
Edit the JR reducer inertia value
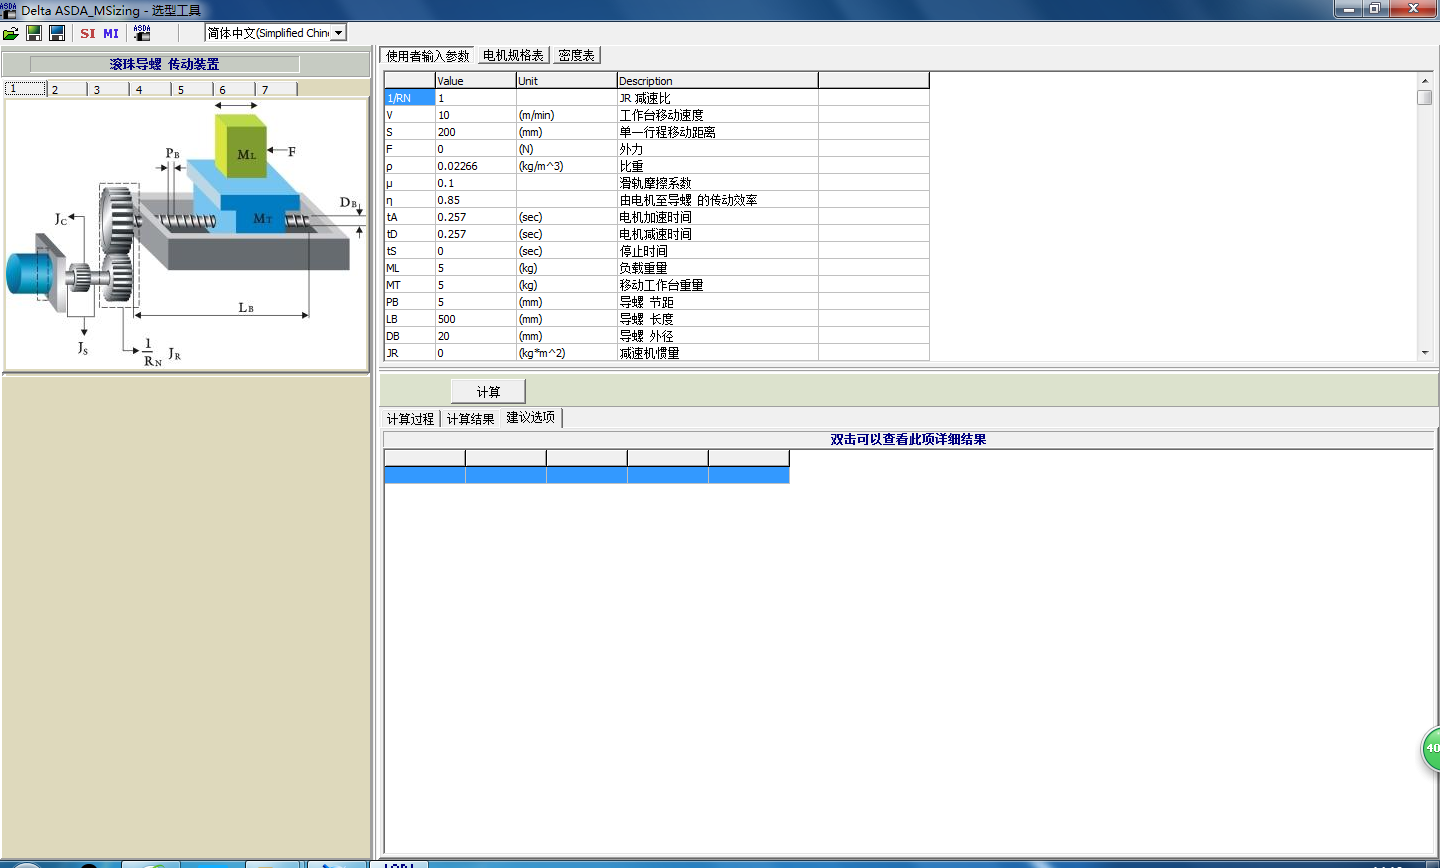click(x=476, y=353)
